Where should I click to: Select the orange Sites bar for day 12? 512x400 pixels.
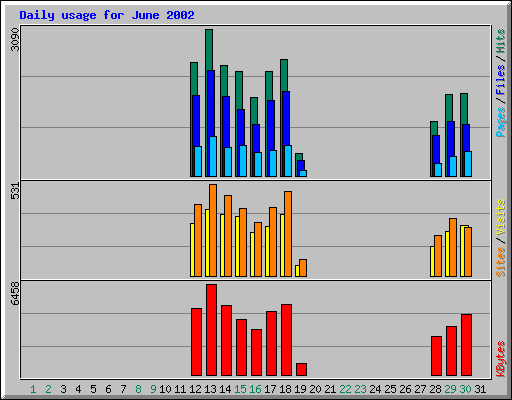point(198,240)
